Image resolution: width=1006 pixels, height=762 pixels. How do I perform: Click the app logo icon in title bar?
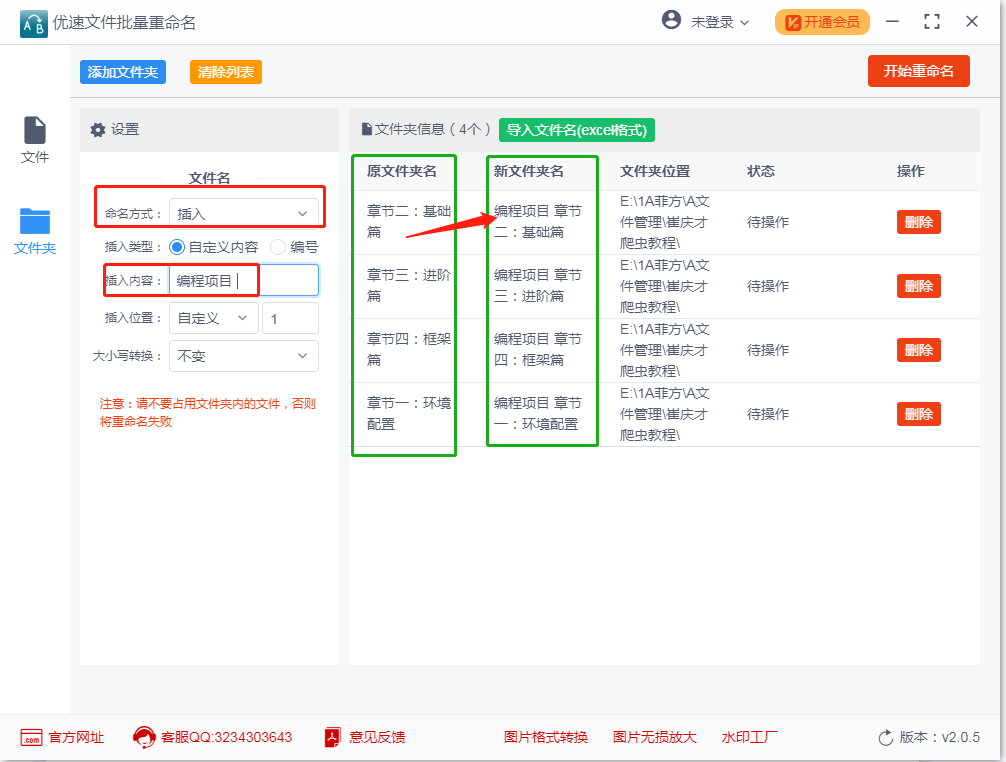[33, 22]
